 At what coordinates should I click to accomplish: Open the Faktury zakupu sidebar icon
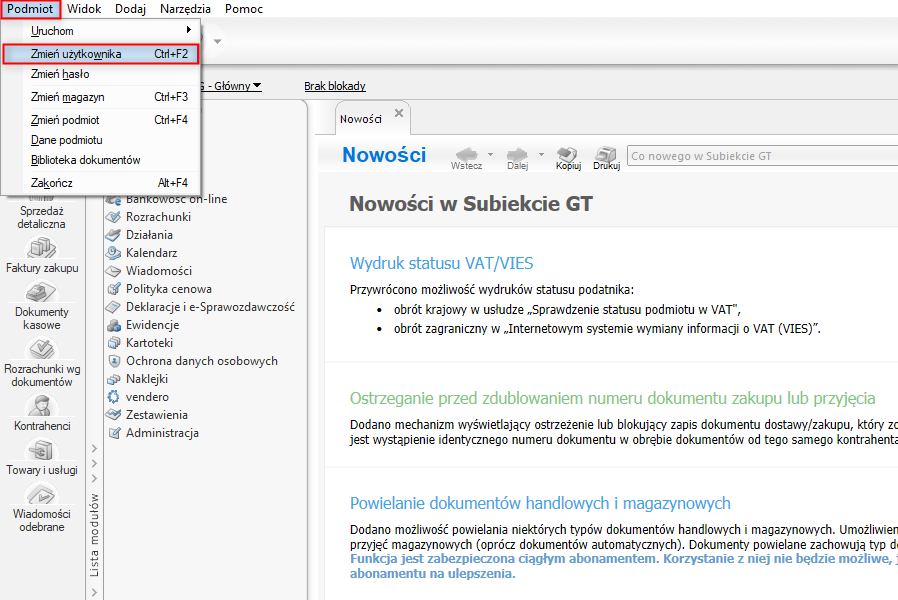[x=42, y=248]
